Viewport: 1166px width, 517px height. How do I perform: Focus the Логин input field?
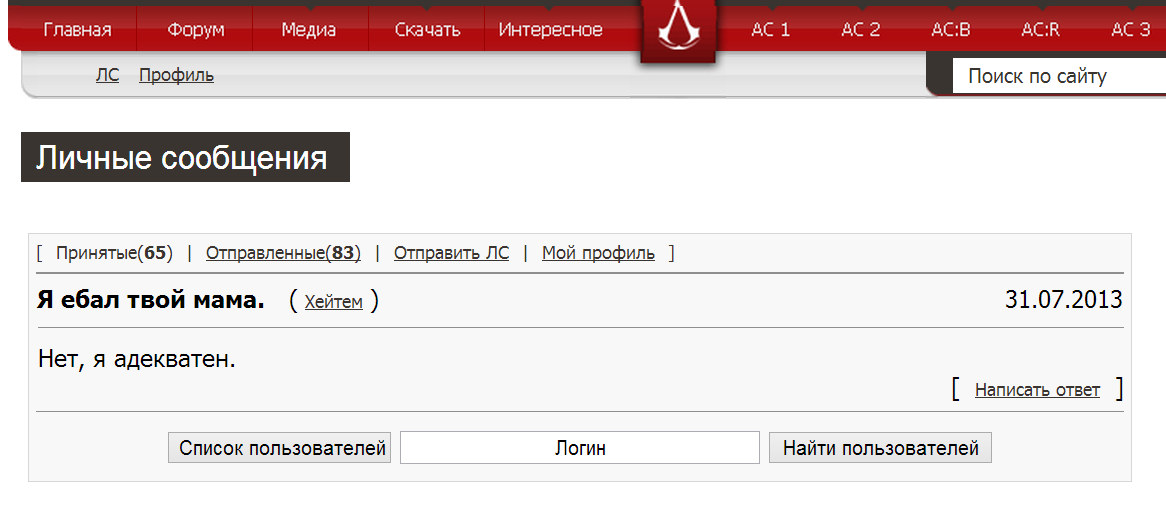tap(580, 448)
